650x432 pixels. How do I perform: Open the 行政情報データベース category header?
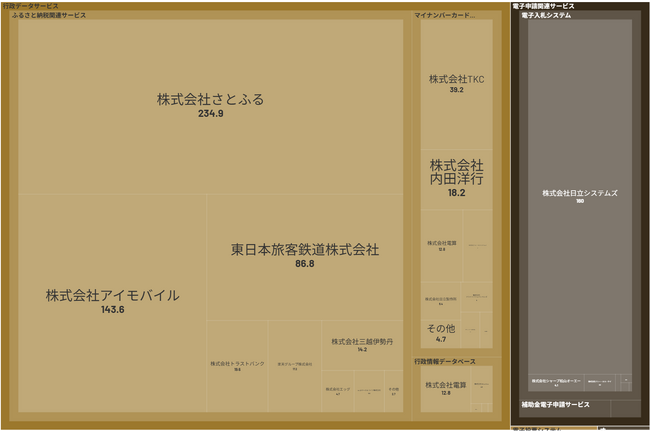tap(445, 361)
